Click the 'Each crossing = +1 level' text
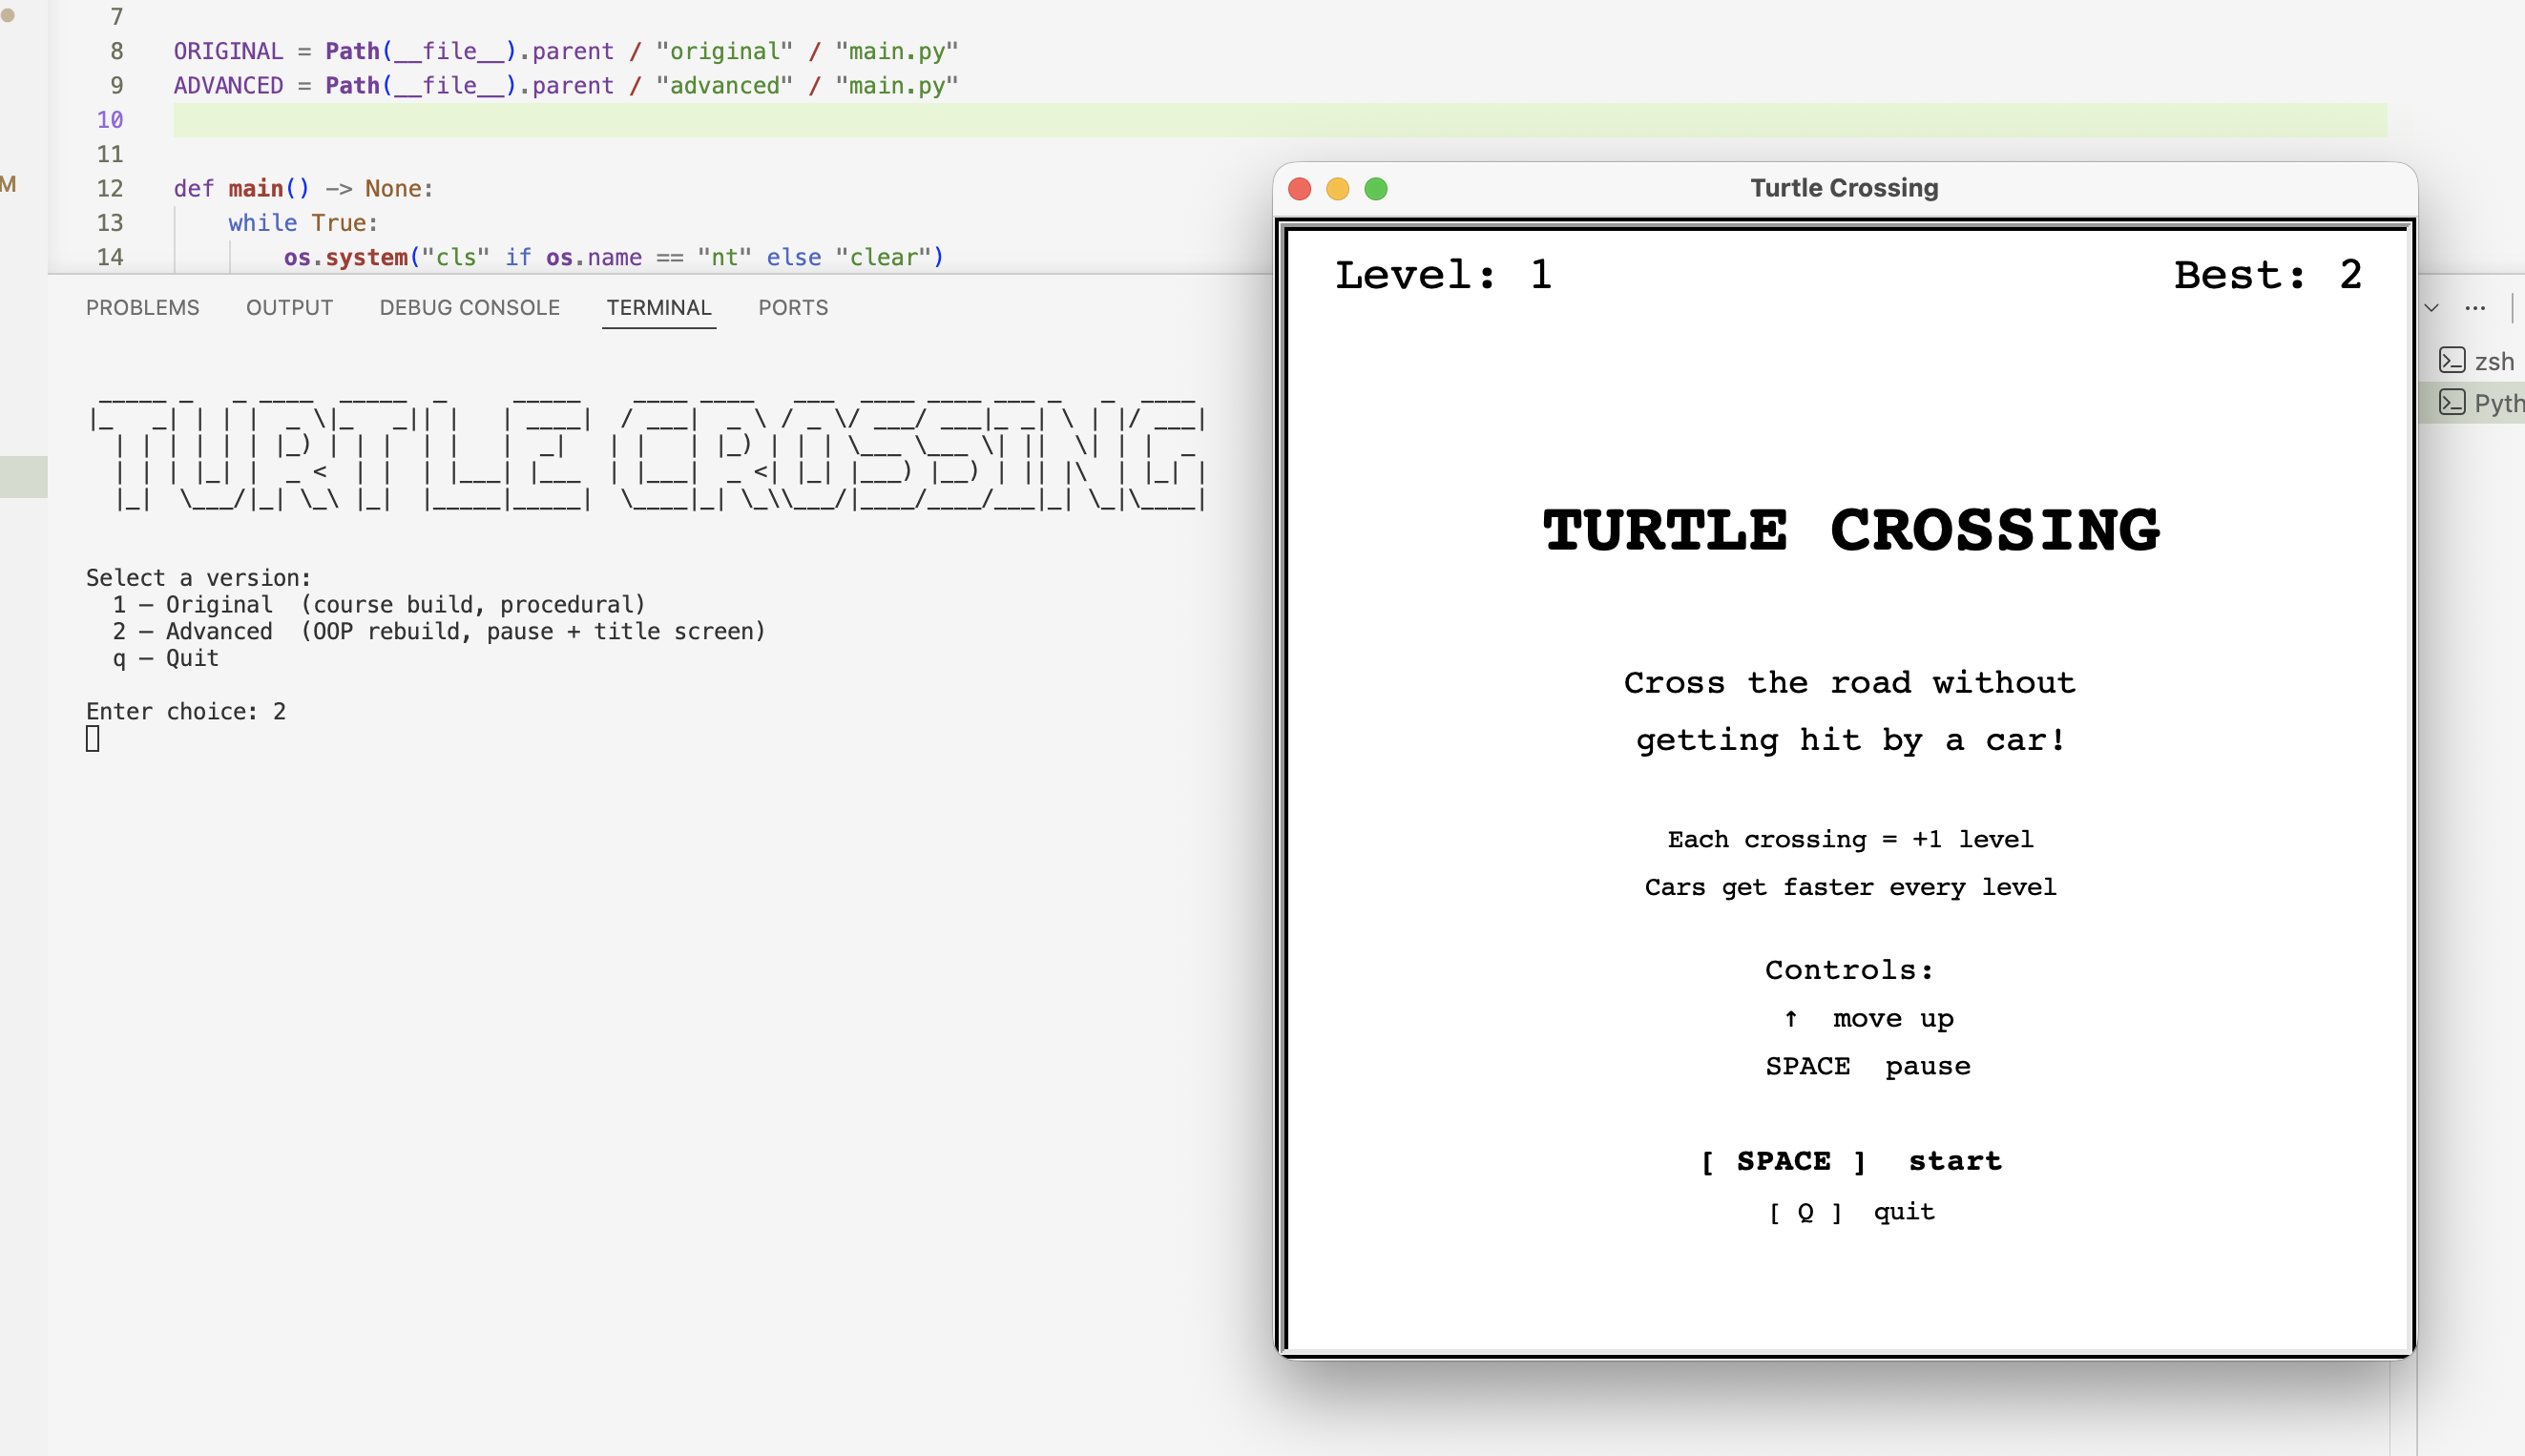The image size is (2525, 1456). click(1851, 839)
